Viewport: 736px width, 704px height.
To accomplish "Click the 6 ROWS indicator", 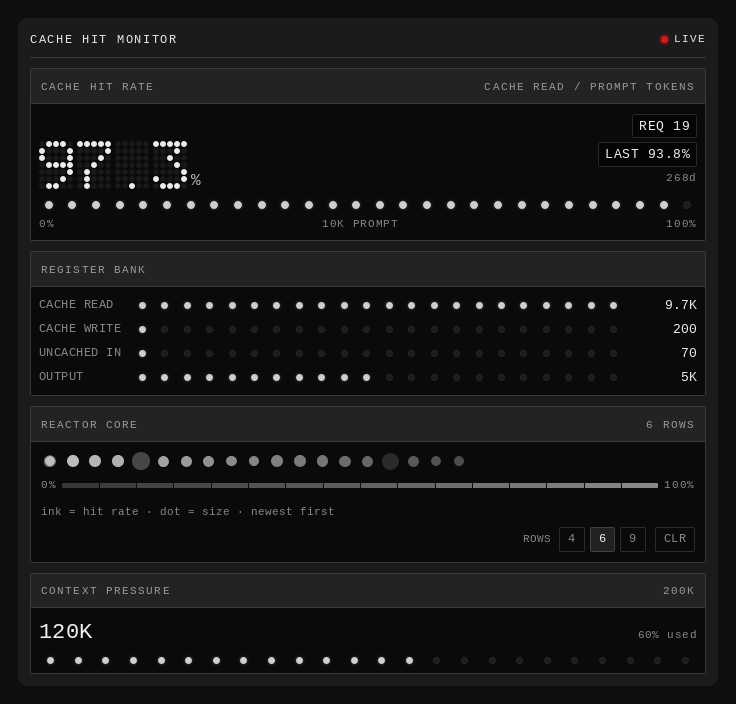I will tap(670, 424).
